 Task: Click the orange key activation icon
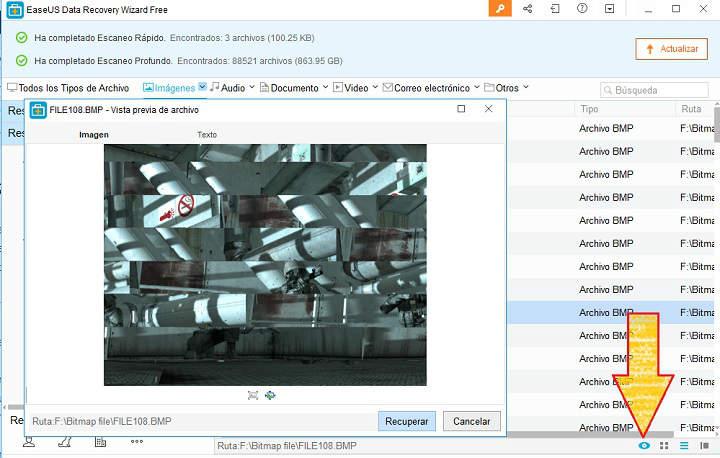click(501, 9)
